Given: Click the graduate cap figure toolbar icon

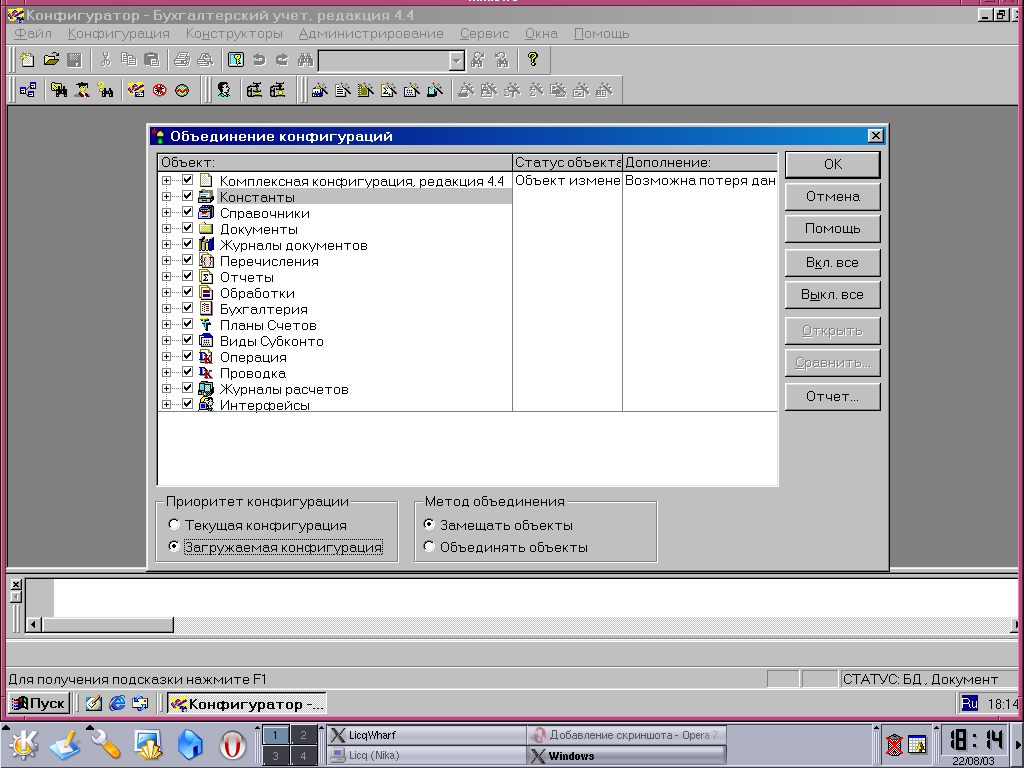Looking at the screenshot, I should pos(82,90).
